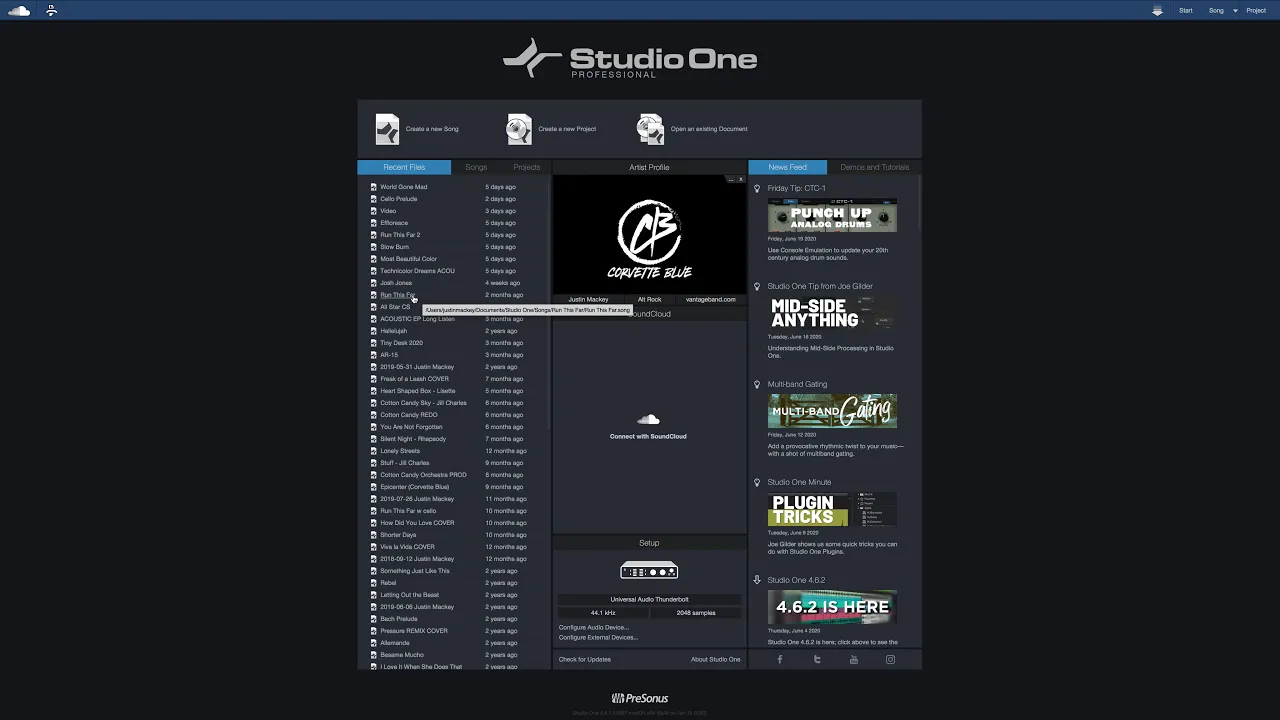Click Configure External Devices link
Image resolution: width=1280 pixels, height=720 pixels.
(x=598, y=637)
